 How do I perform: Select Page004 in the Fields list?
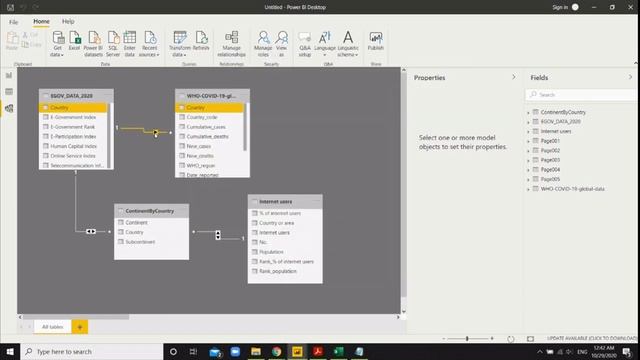point(550,169)
